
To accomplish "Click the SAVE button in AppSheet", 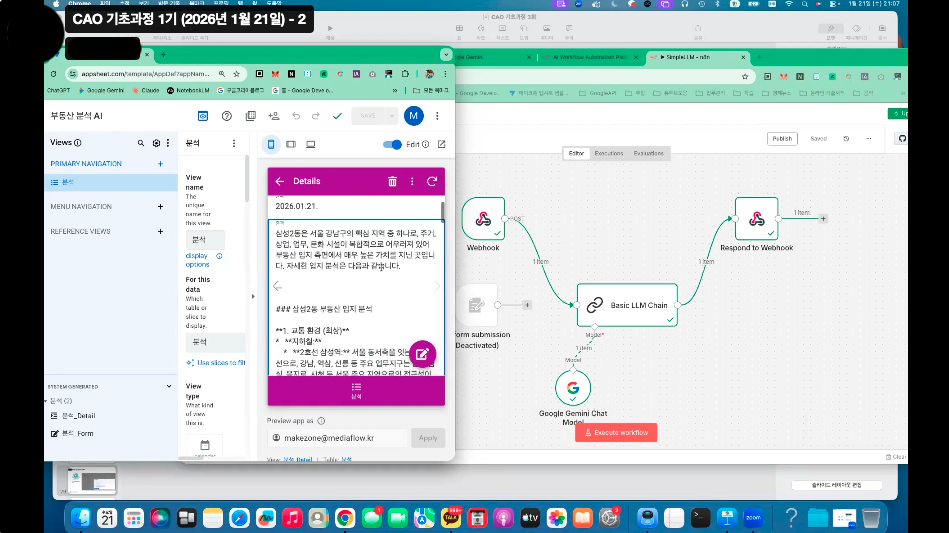I will [x=368, y=116].
